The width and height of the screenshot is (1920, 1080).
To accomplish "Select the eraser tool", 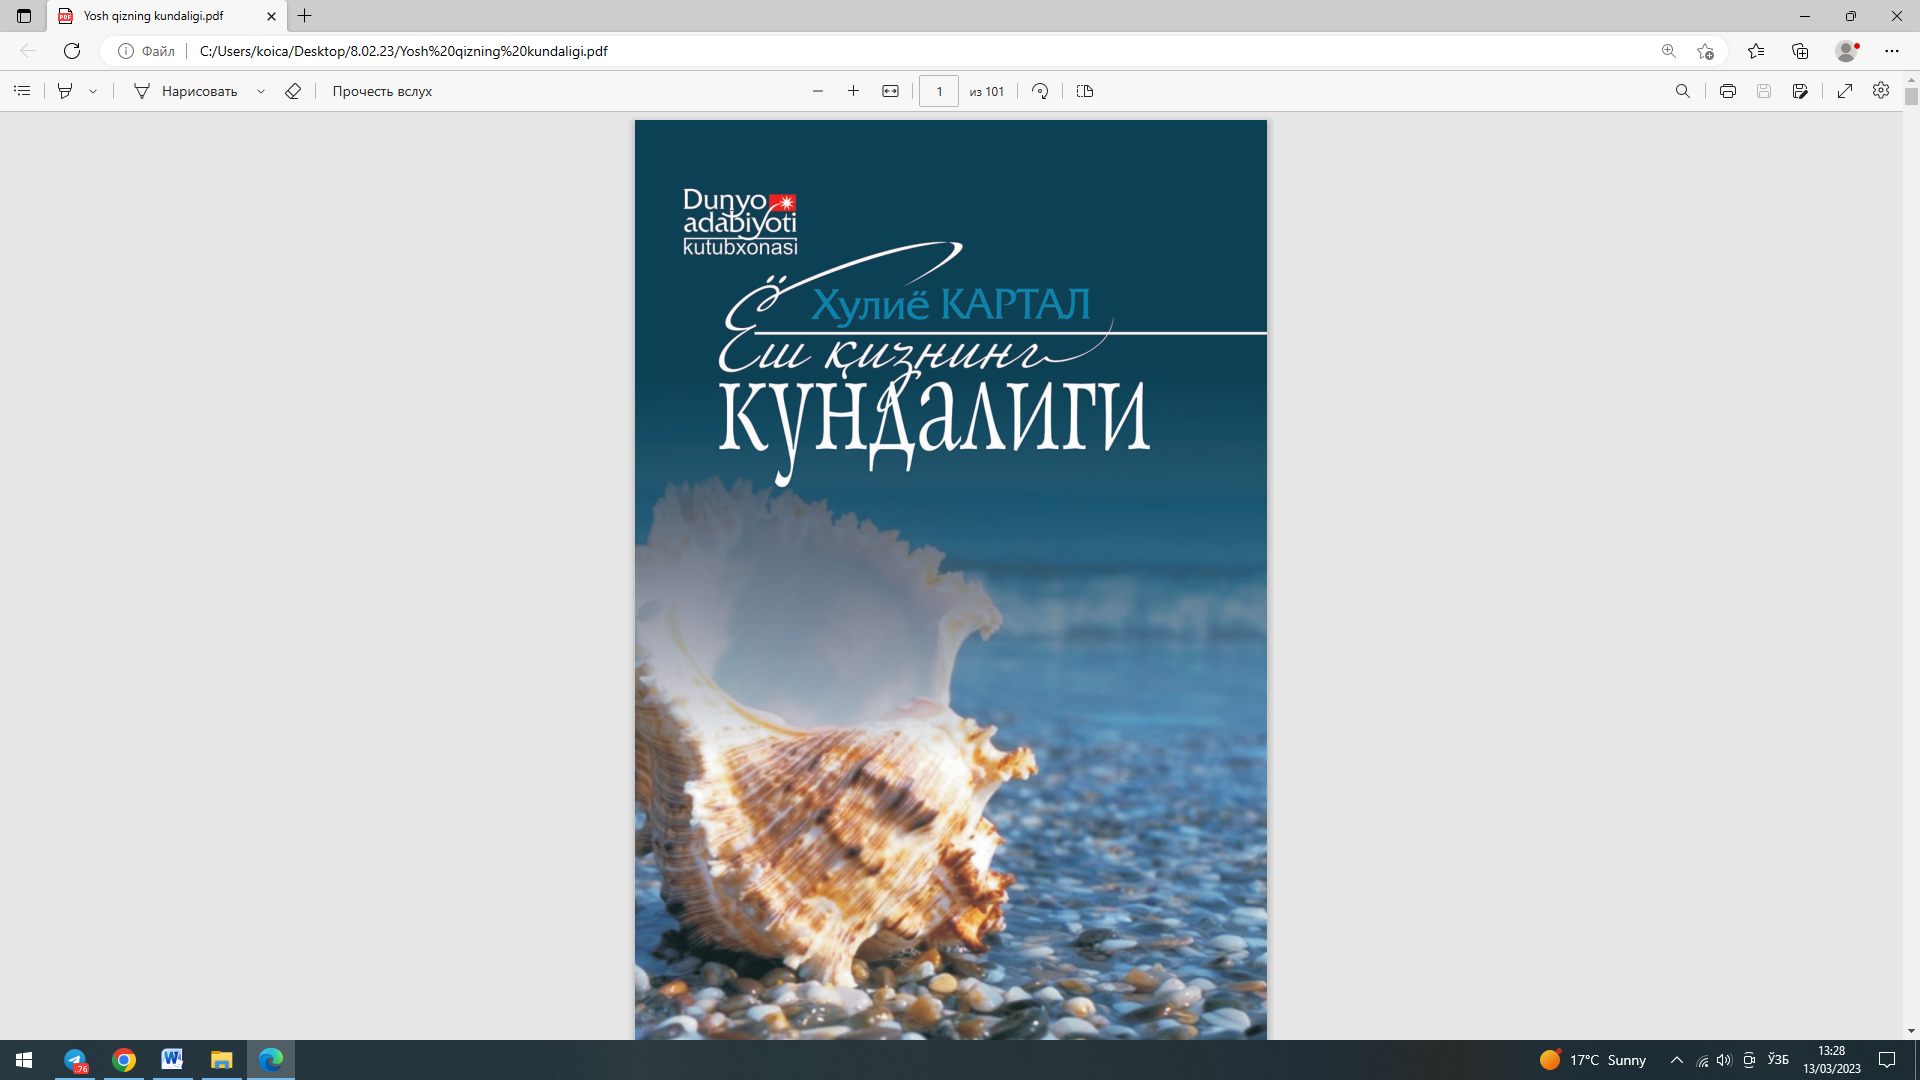I will 293,91.
